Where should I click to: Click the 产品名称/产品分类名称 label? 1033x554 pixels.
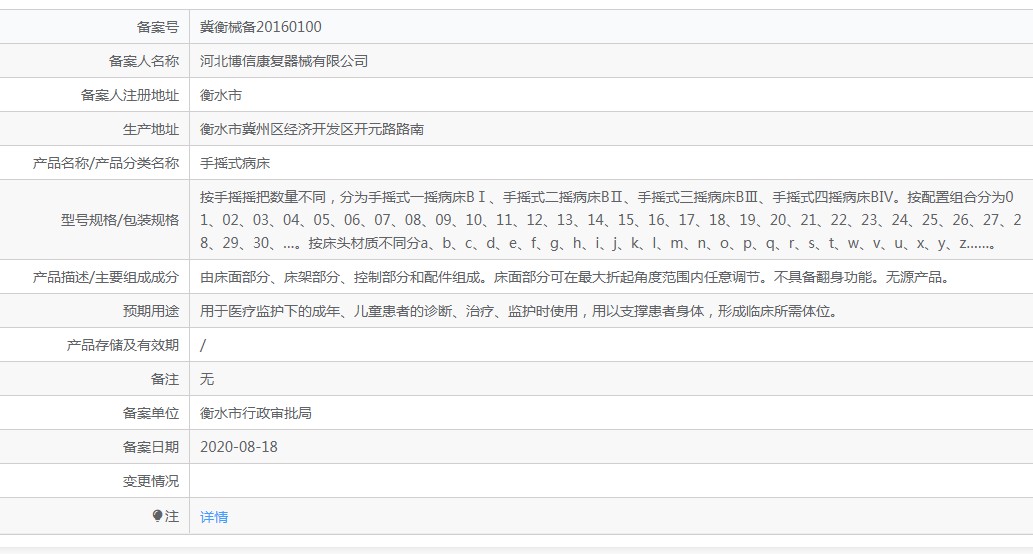(x=106, y=163)
